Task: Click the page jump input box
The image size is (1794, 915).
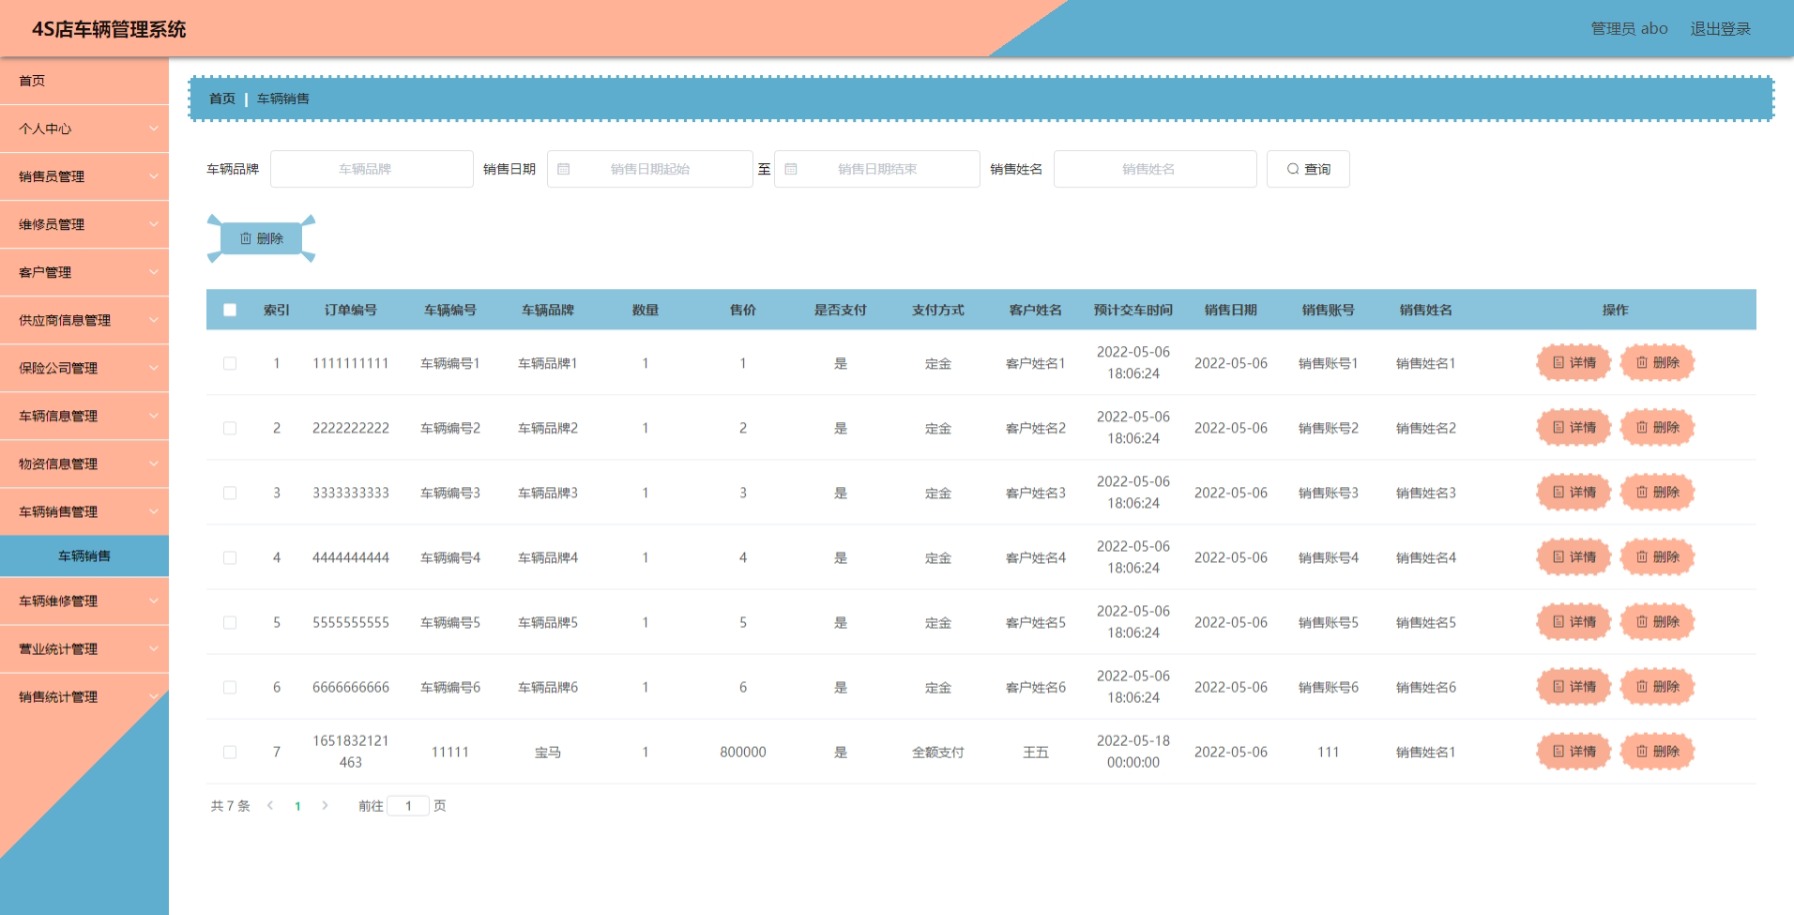Action: pyautogui.click(x=408, y=806)
